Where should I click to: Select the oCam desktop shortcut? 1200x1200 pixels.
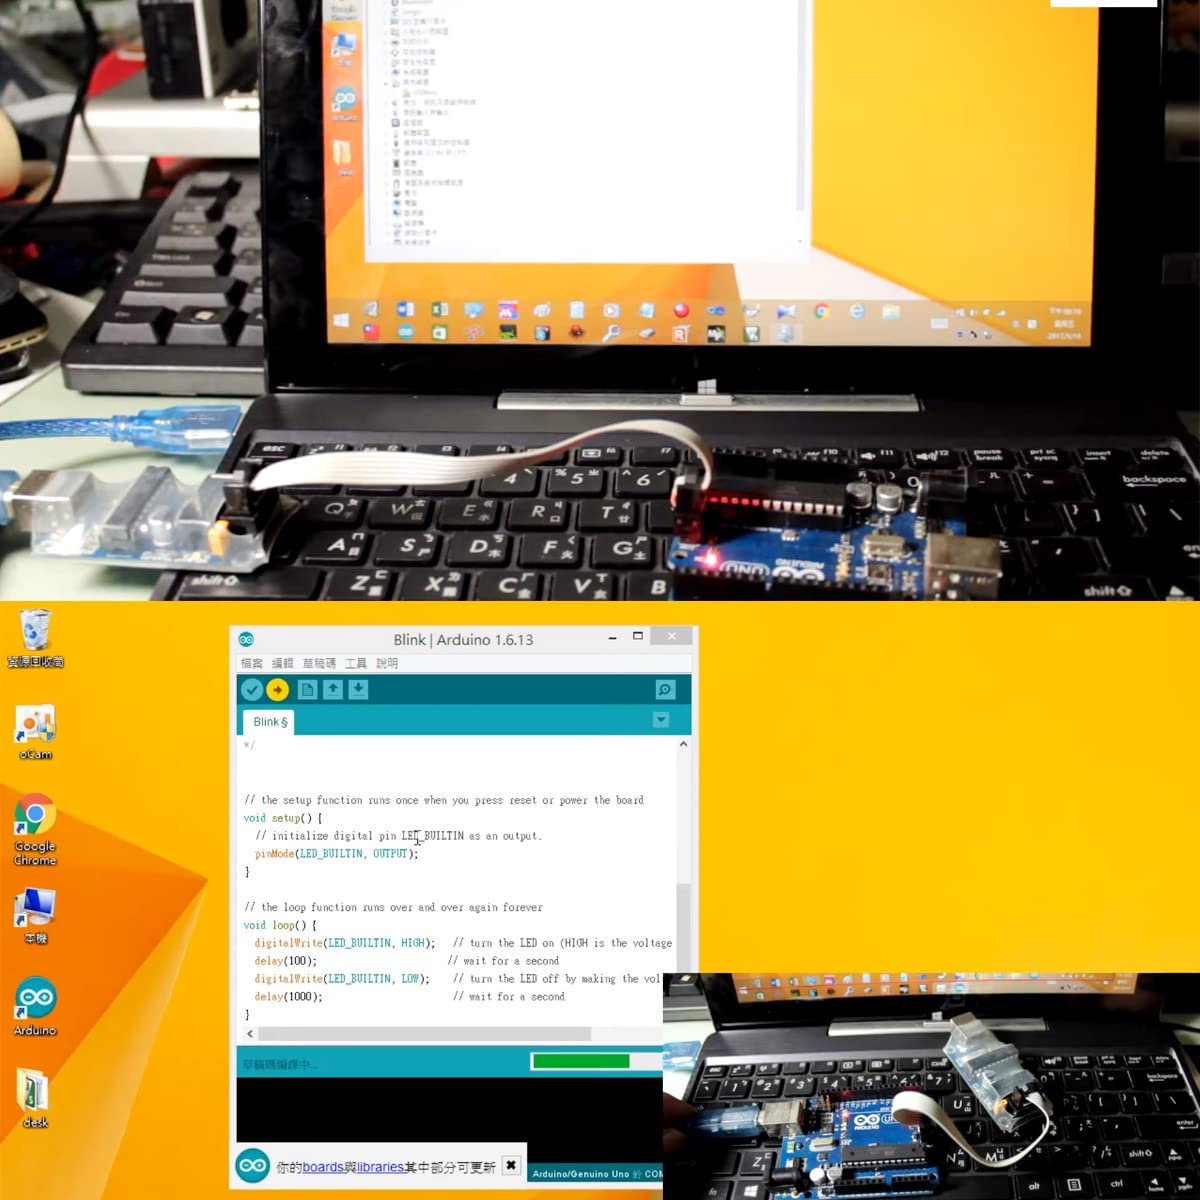[36, 733]
